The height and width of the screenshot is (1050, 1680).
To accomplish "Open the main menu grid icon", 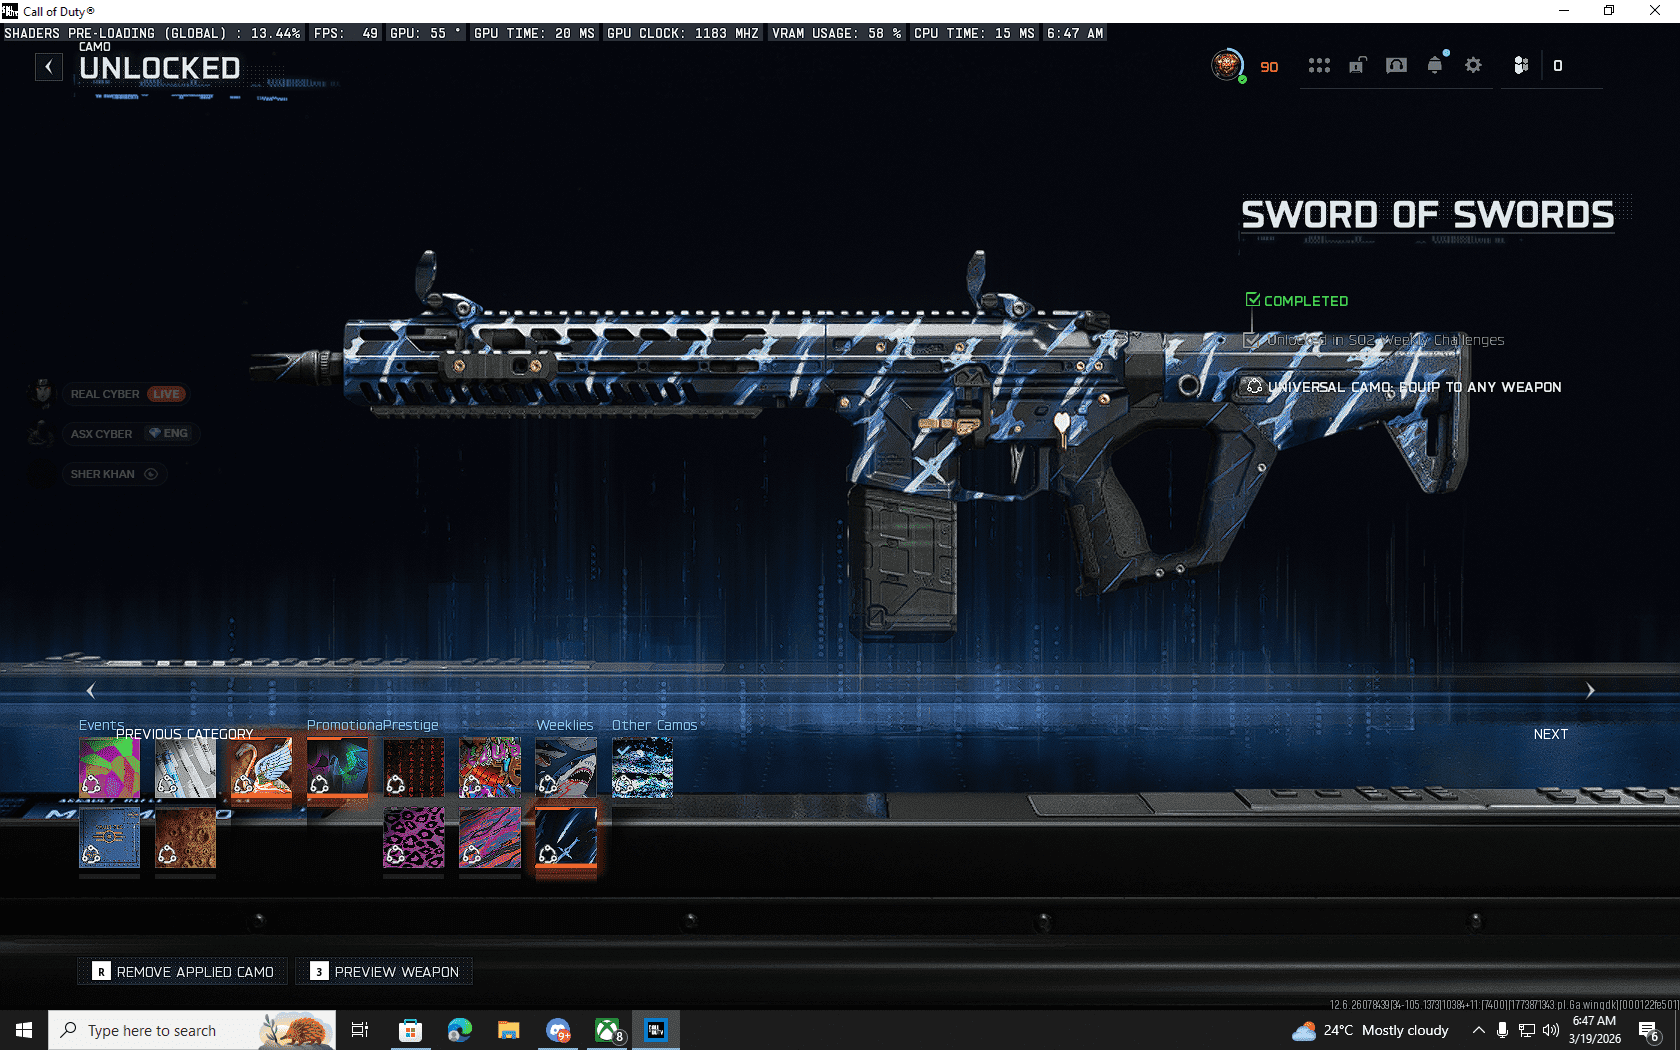I will coord(1319,66).
